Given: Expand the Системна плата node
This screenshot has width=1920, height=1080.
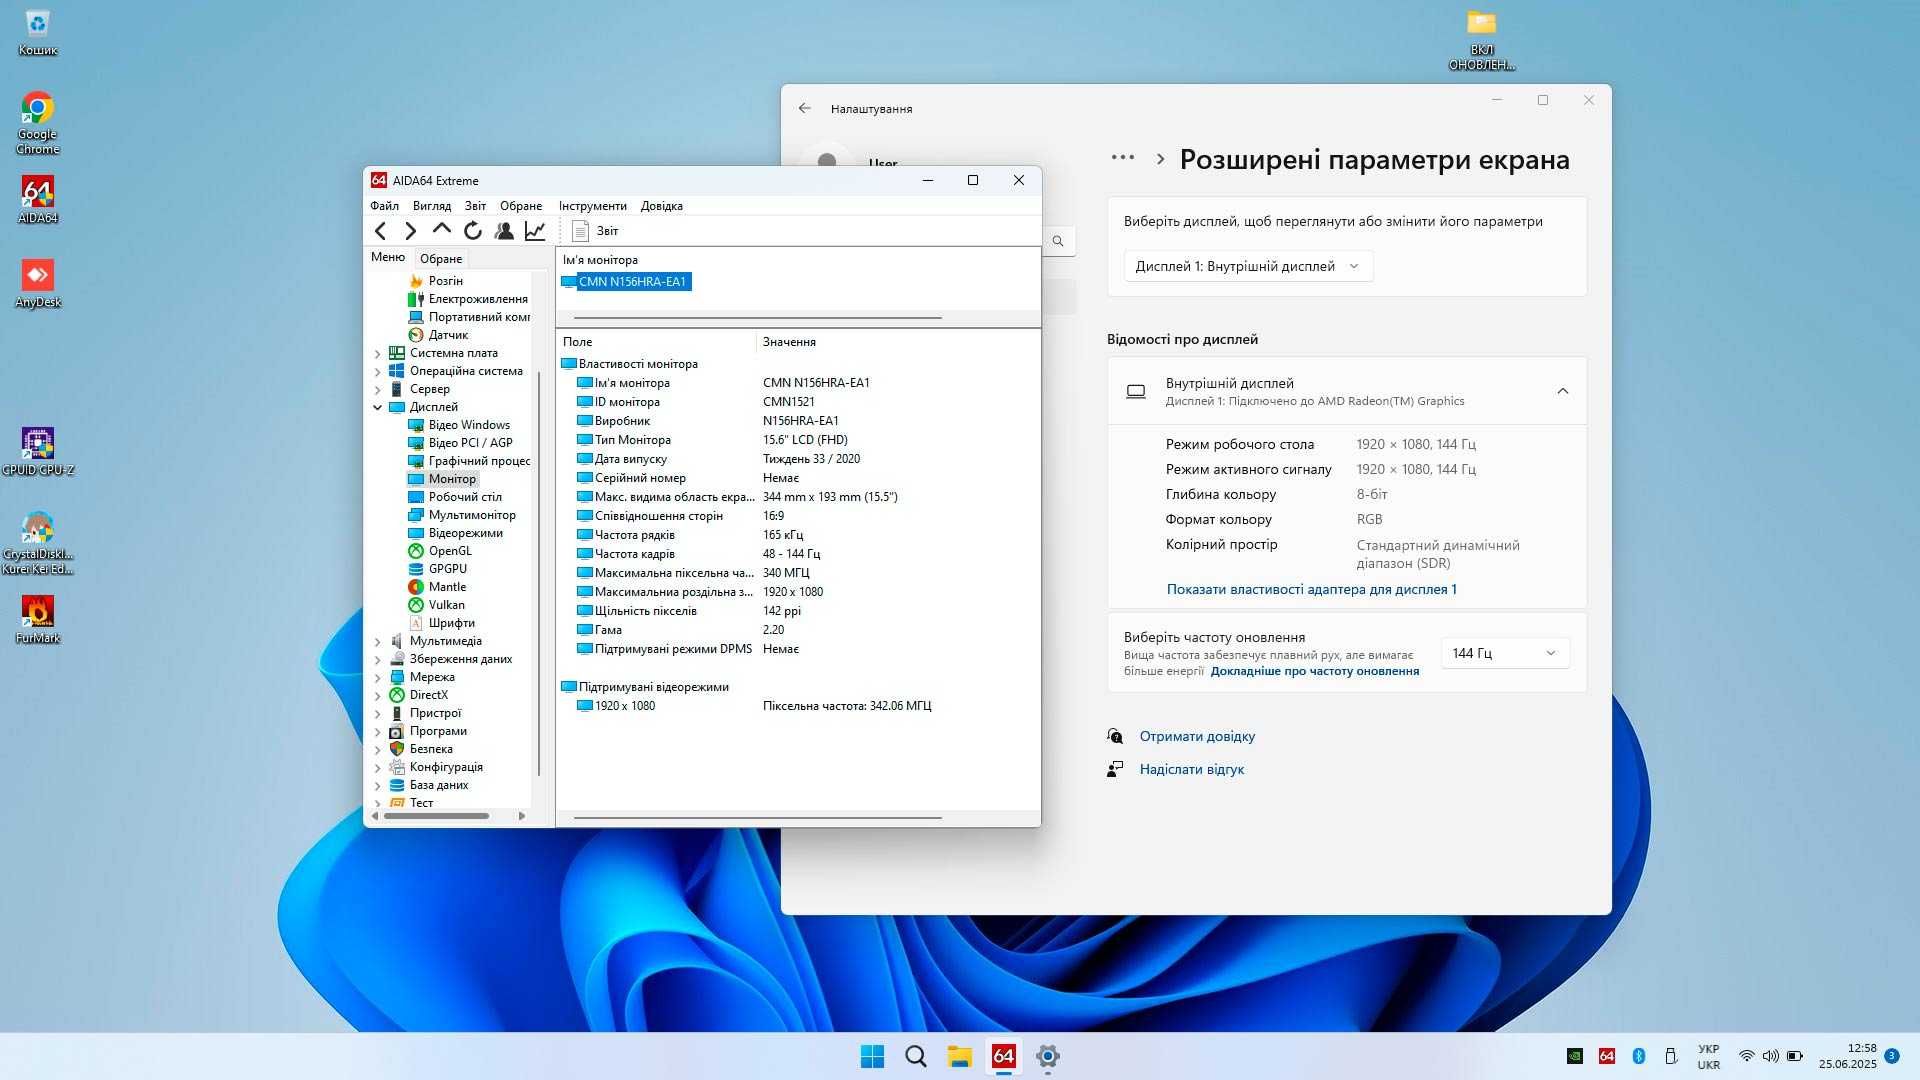Looking at the screenshot, I should tap(377, 354).
